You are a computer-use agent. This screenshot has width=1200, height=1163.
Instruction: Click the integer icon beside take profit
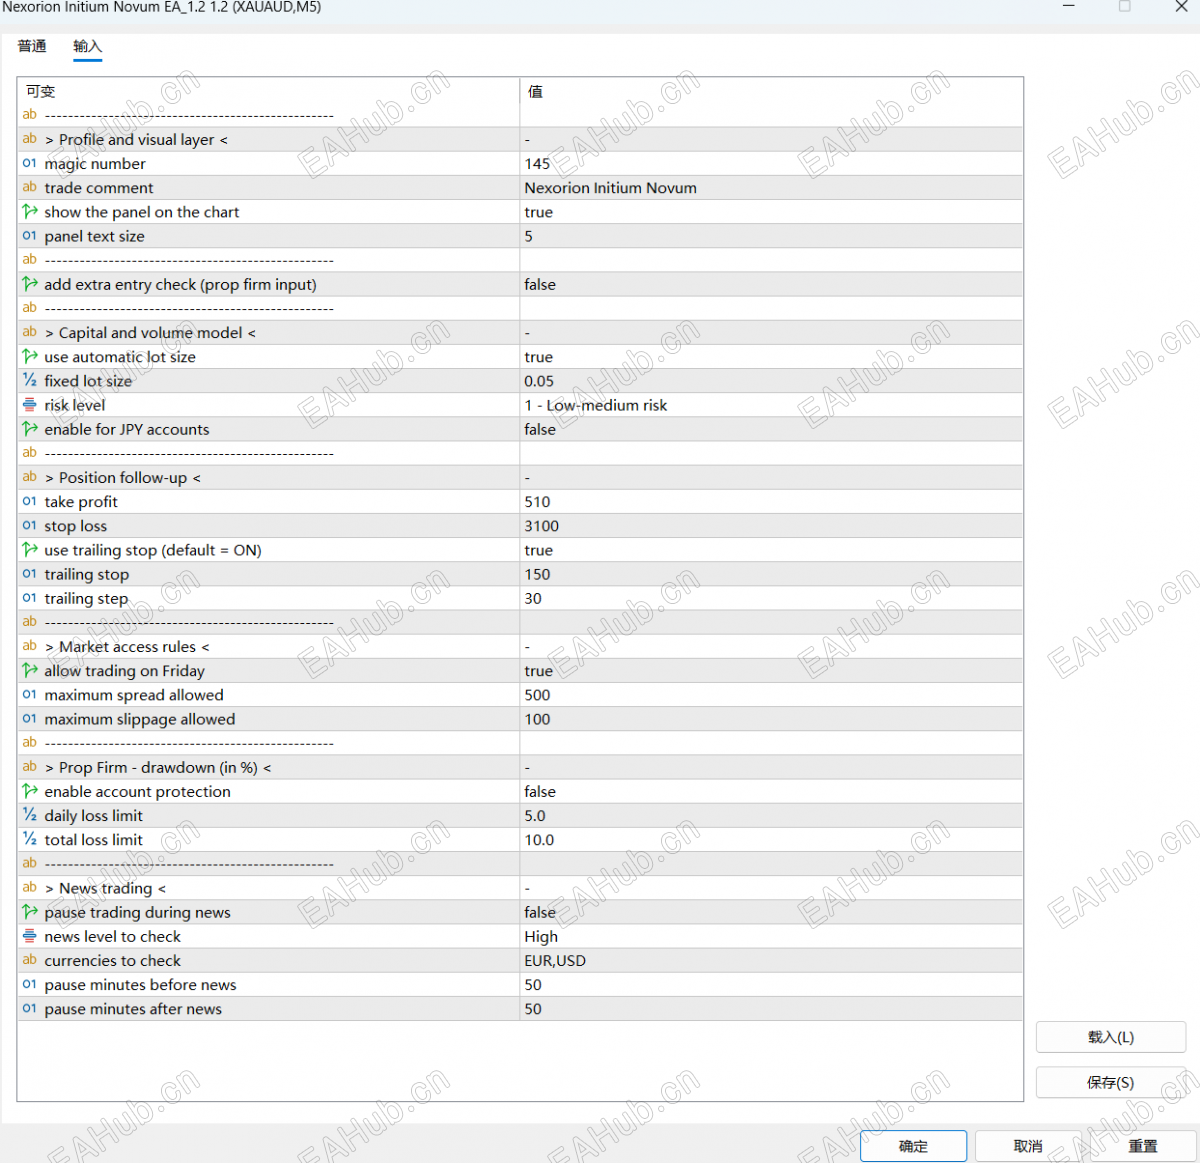pyautogui.click(x=30, y=501)
